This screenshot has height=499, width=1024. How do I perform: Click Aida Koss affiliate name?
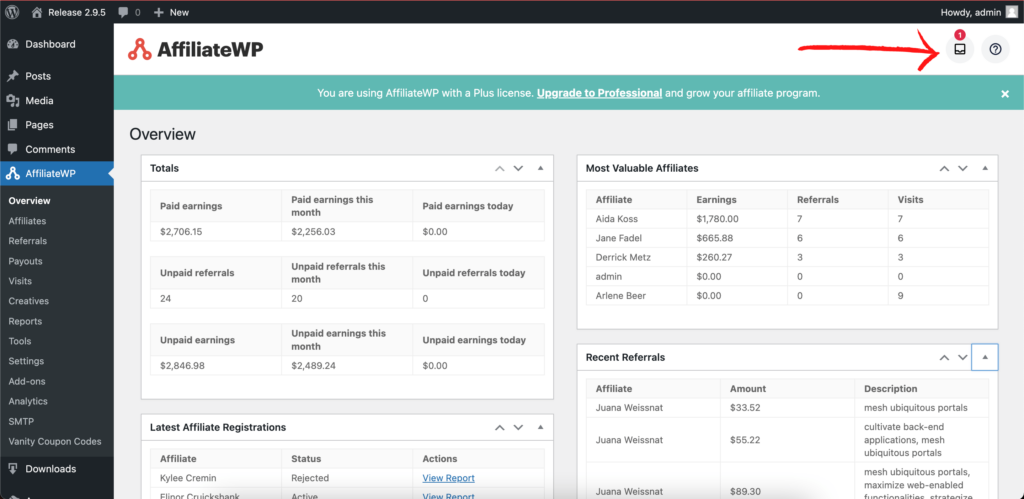click(x=616, y=219)
